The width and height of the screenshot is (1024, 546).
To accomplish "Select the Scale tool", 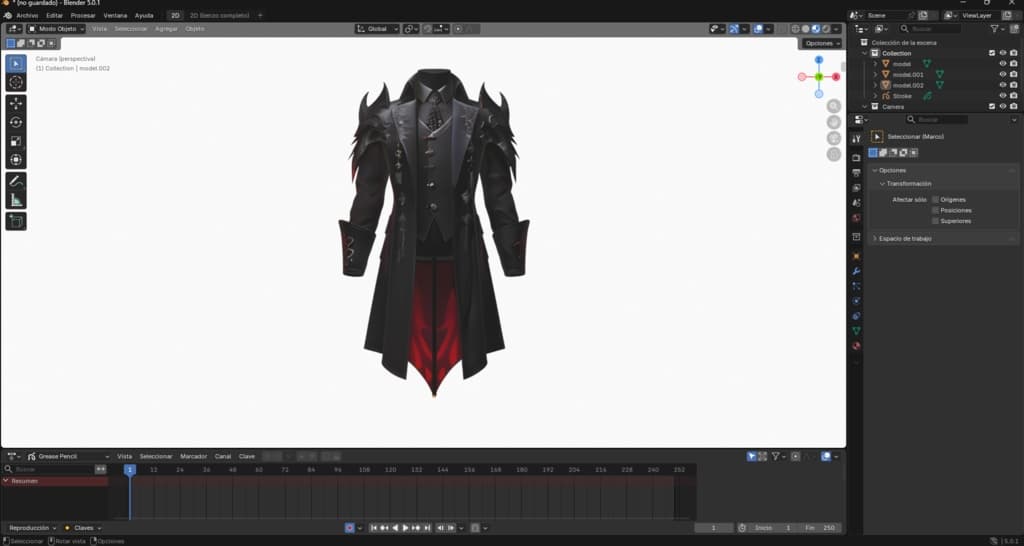I will tap(16, 141).
